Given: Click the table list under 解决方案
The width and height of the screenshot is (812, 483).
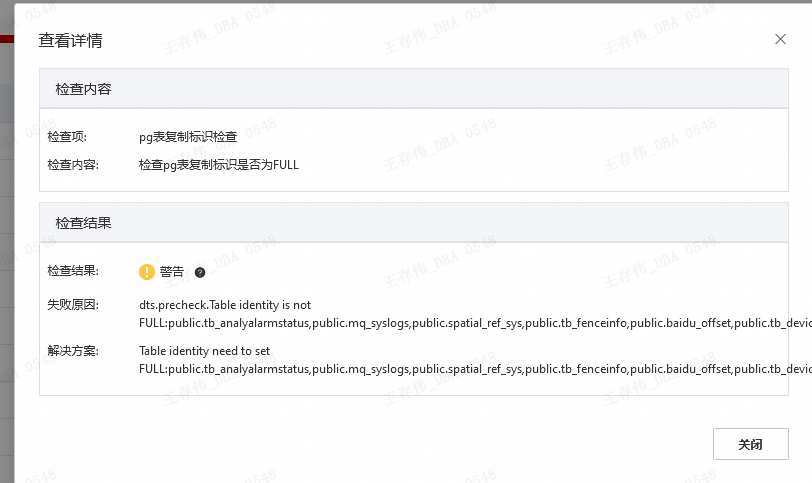Looking at the screenshot, I should coord(470,369).
